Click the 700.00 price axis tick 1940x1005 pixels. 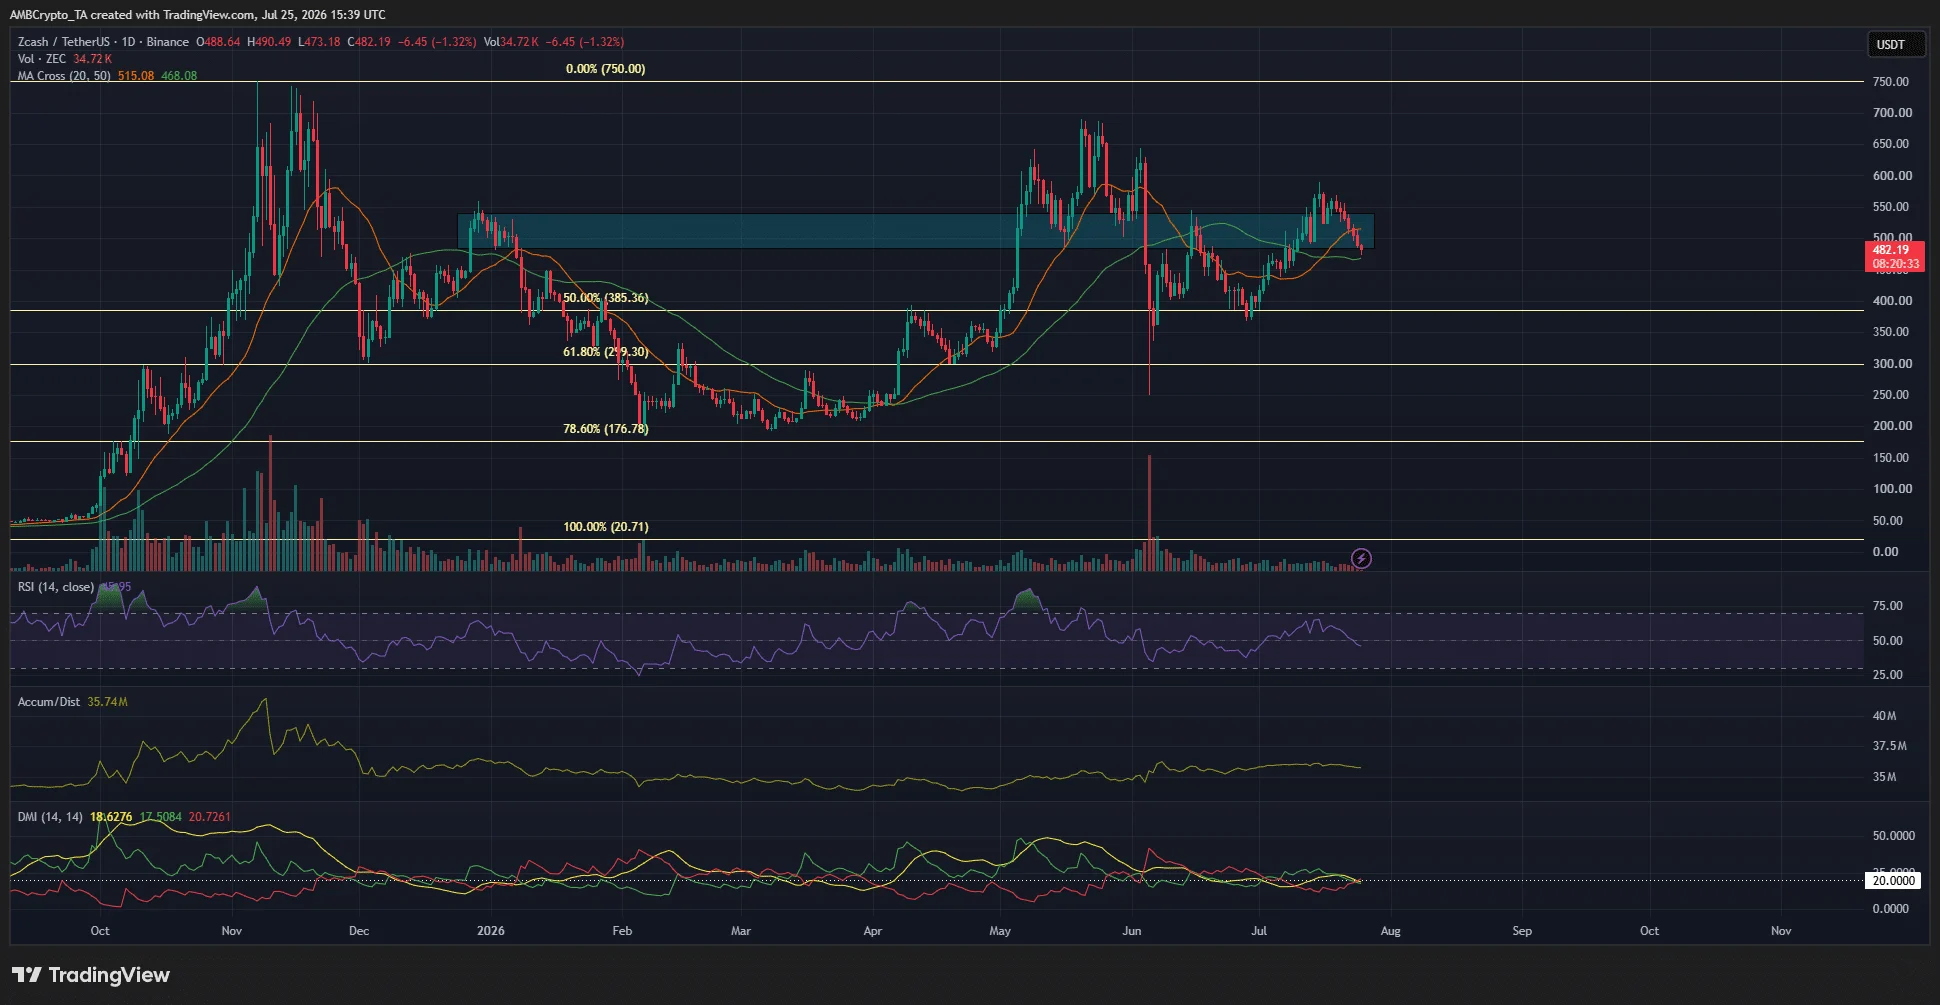pyautogui.click(x=1892, y=113)
